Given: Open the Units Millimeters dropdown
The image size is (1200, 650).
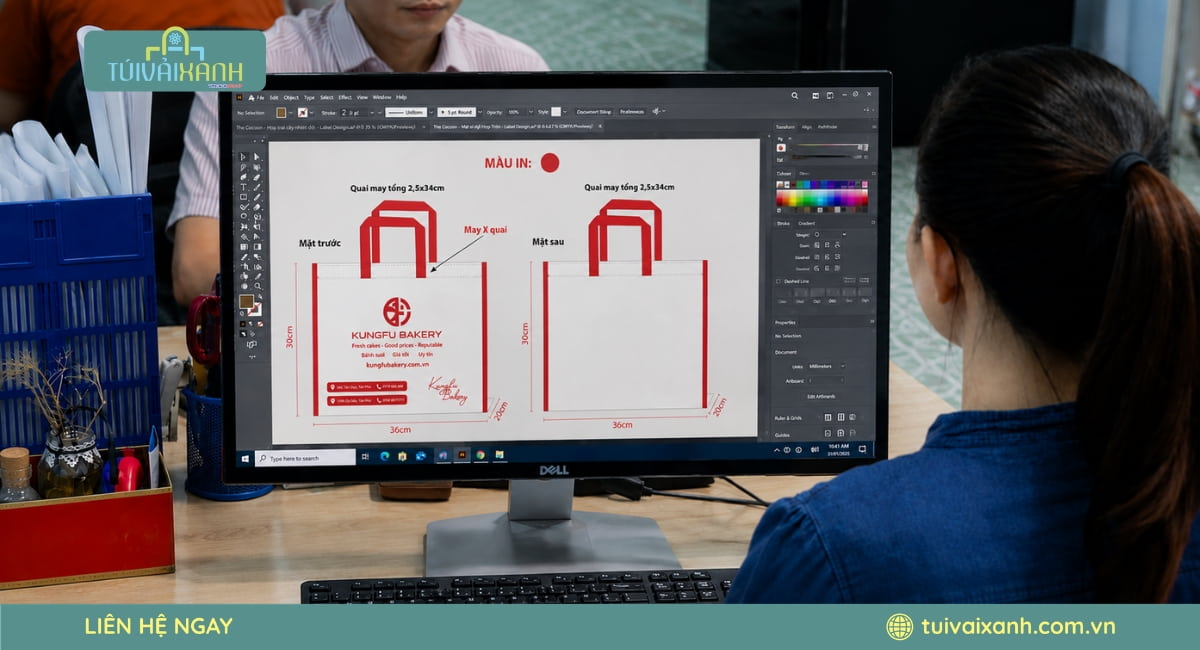Looking at the screenshot, I should 826,366.
